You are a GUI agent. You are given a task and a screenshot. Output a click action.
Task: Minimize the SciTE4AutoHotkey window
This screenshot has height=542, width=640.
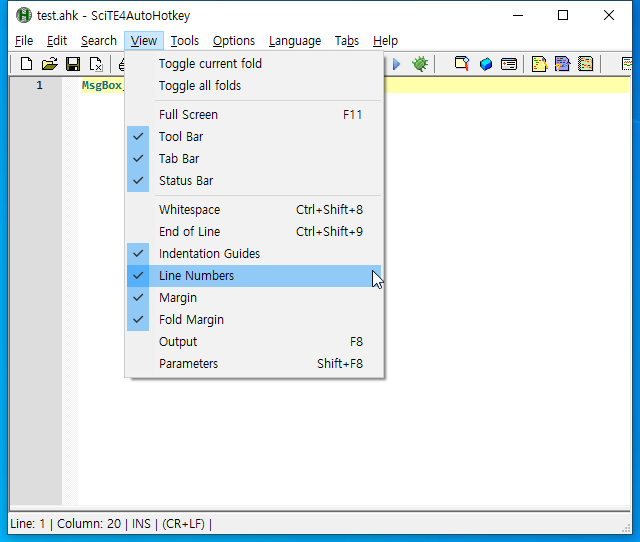click(518, 16)
